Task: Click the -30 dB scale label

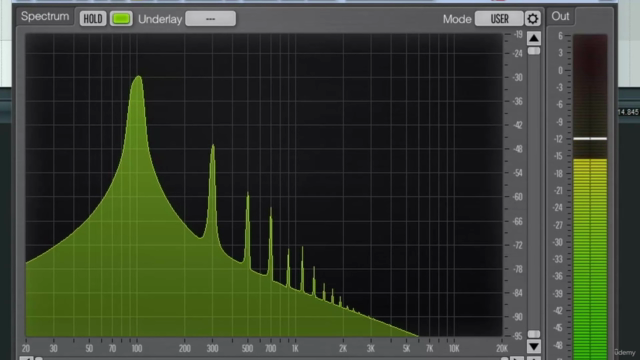Action: (518, 78)
